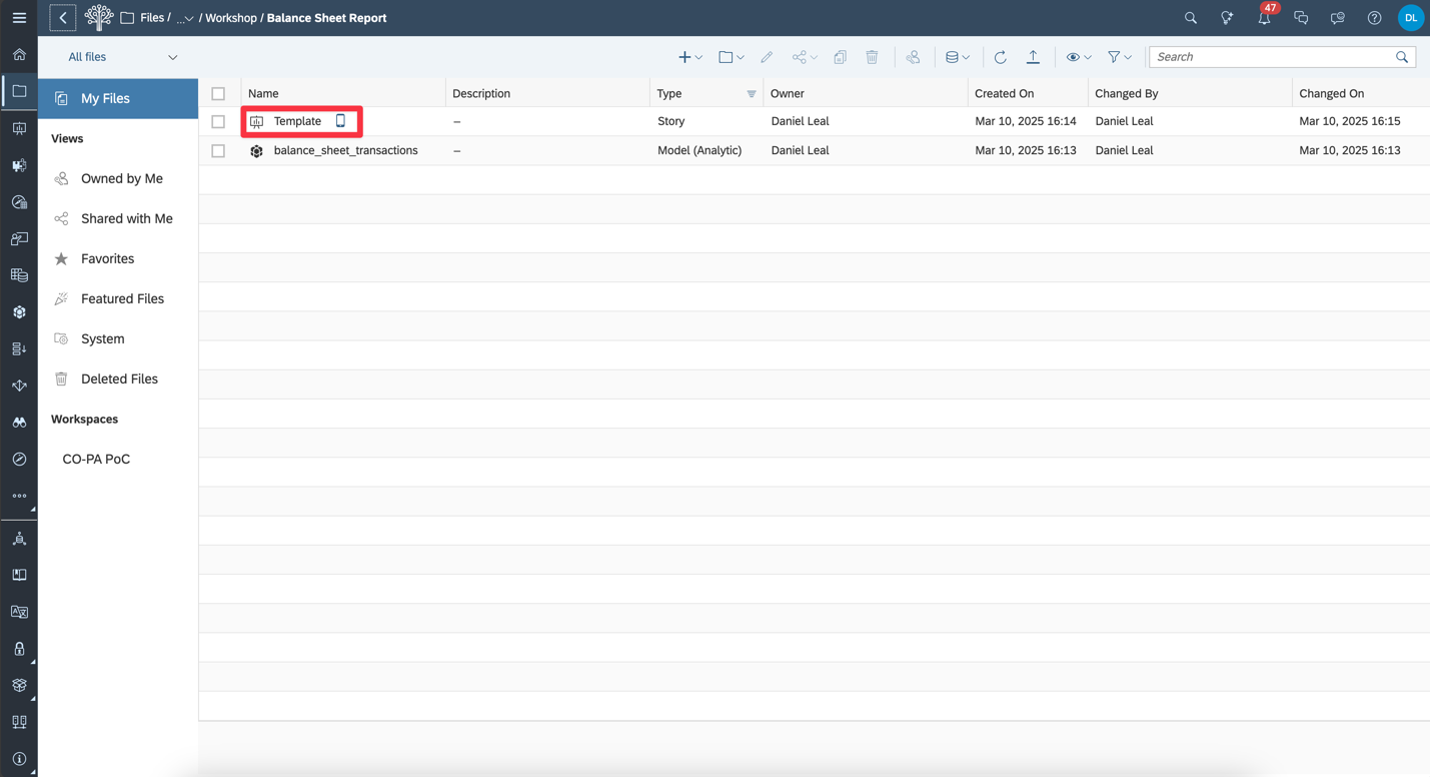Open the main hamburger menu
Image resolution: width=1430 pixels, height=782 pixels.
click(x=19, y=18)
